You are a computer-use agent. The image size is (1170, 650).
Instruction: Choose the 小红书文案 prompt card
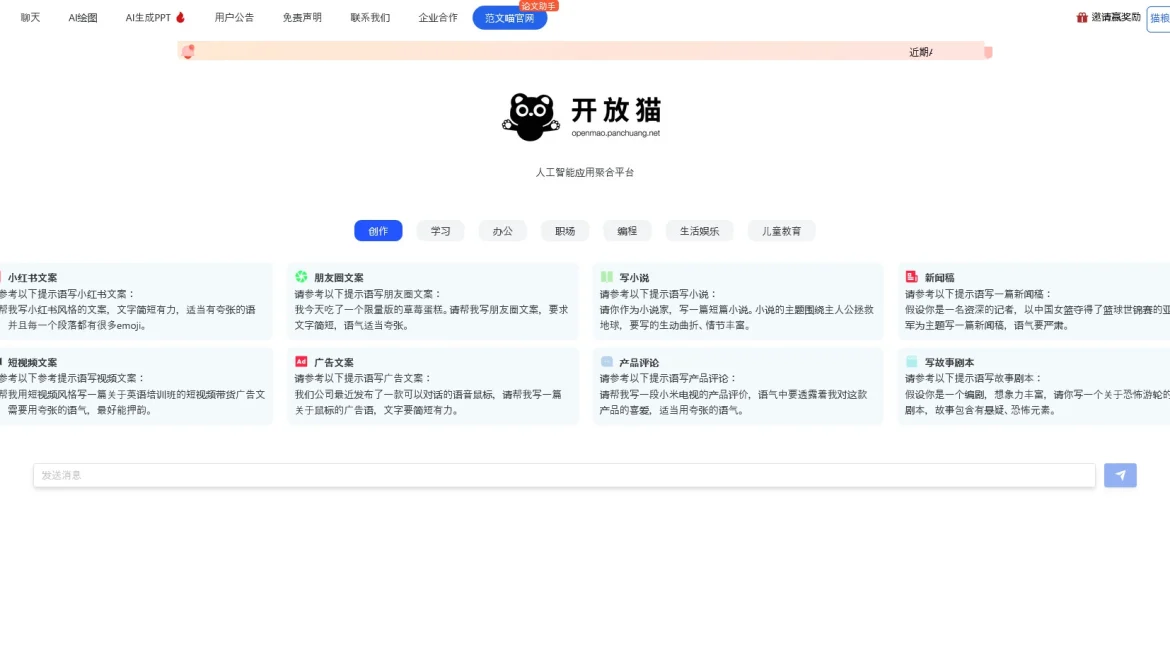point(135,301)
